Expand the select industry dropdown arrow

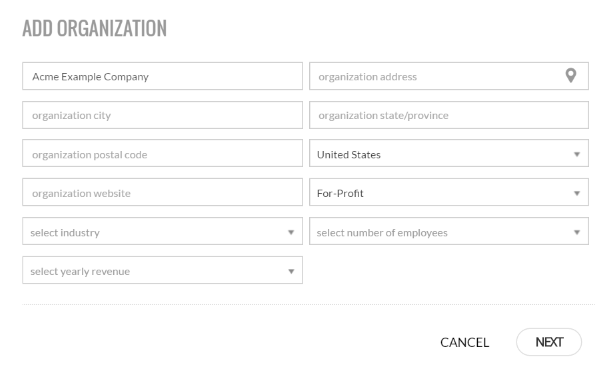pos(291,232)
